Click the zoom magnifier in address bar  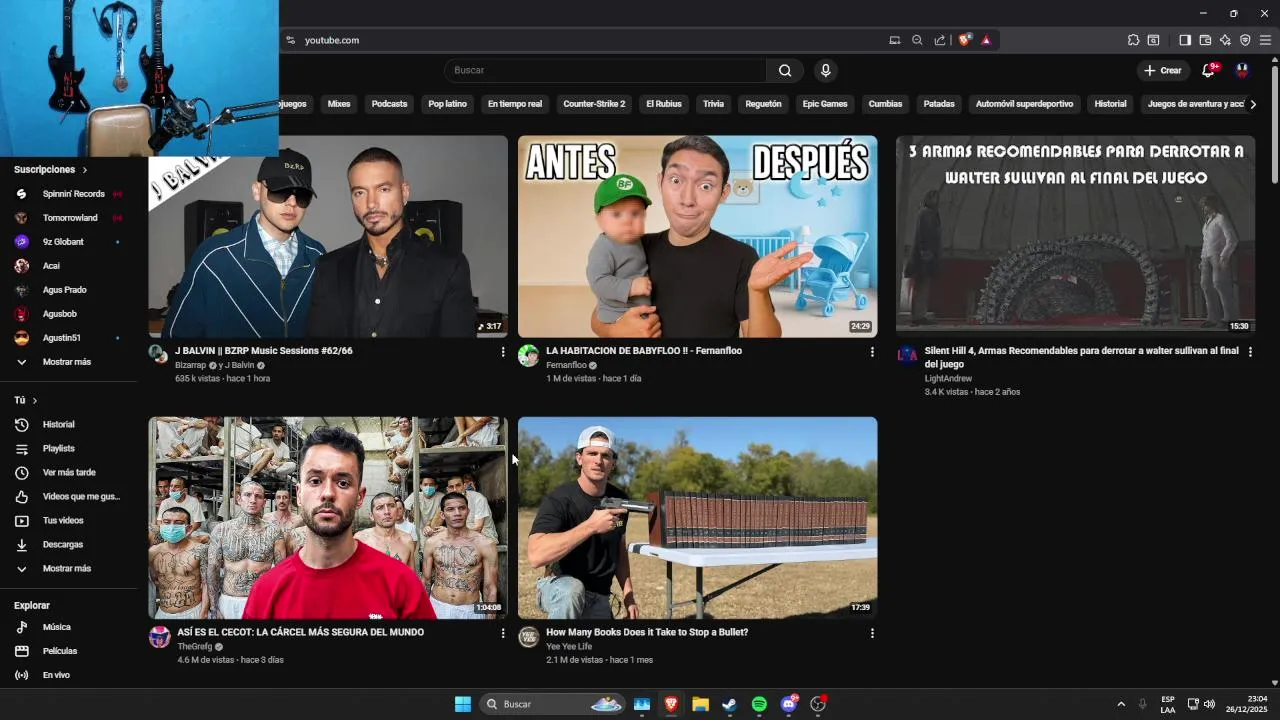(917, 40)
